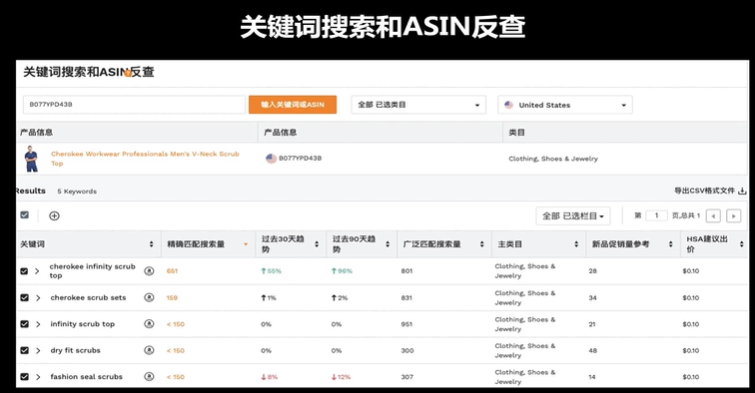This screenshot has height=393, width=755.
Task: Uncheck dry fit scrubs row
Action: point(24,350)
